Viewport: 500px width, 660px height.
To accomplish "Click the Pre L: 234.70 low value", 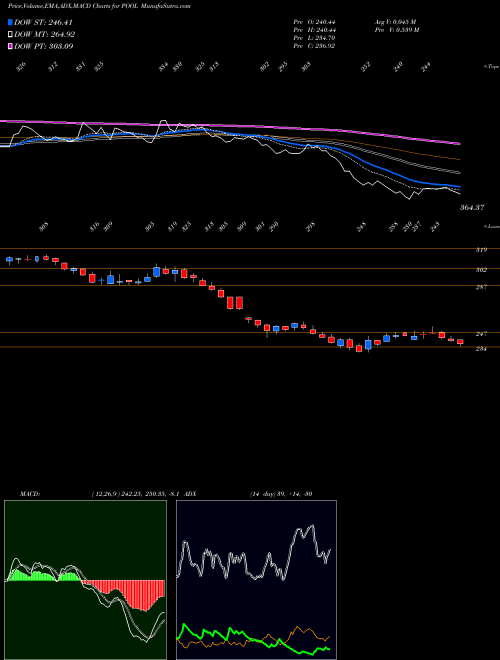I will pyautogui.click(x=314, y=38).
